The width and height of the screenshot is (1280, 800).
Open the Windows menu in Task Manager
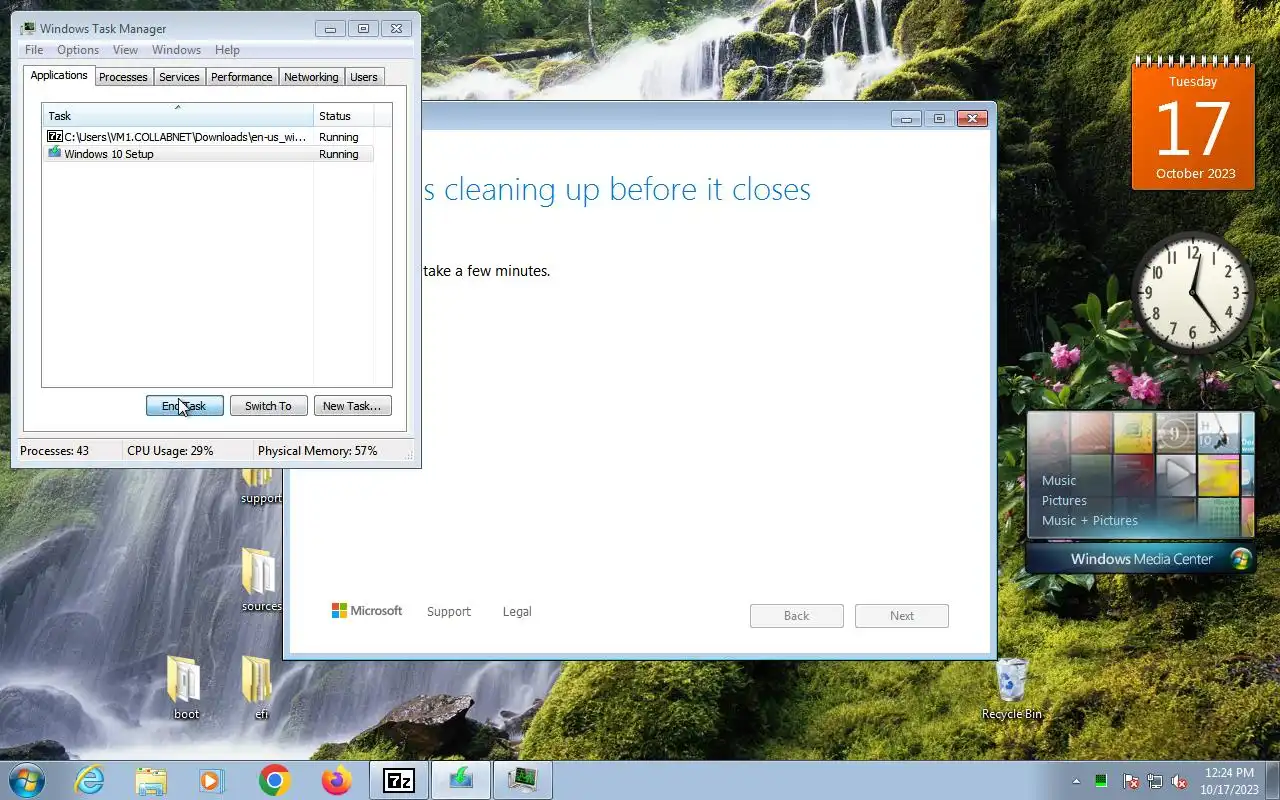176,50
